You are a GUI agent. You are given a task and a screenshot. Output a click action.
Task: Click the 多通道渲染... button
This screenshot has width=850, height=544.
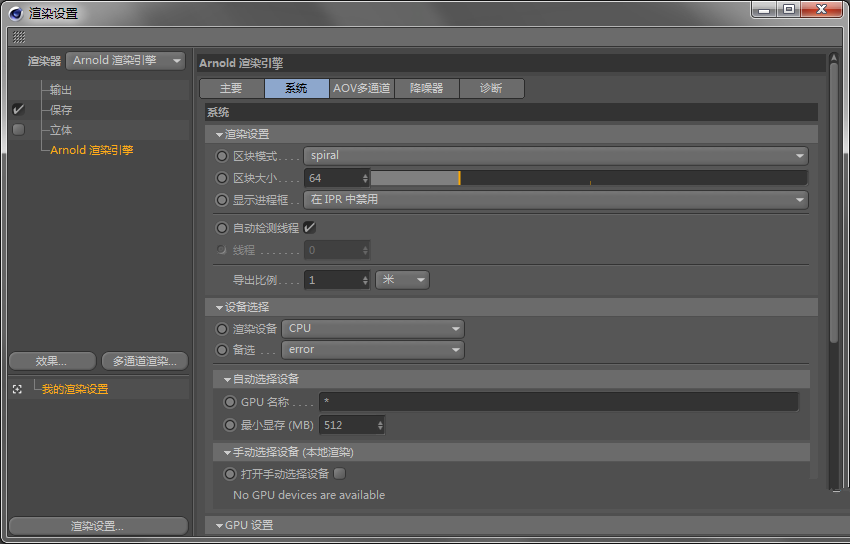(144, 361)
